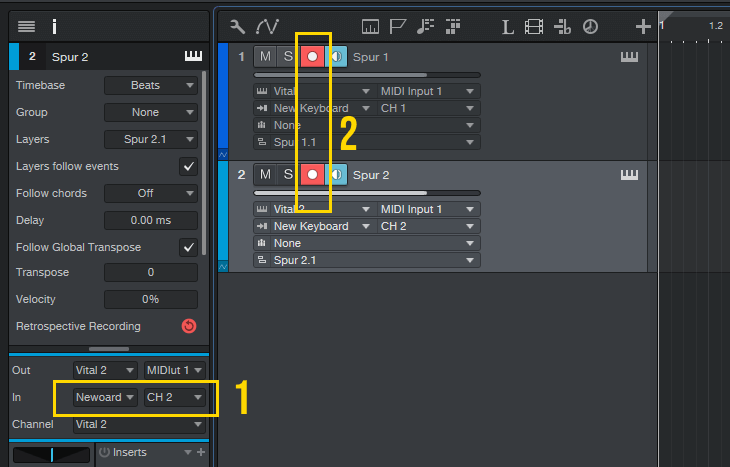
Task: Click the Retrospective Recording red icon
Action: (x=189, y=326)
